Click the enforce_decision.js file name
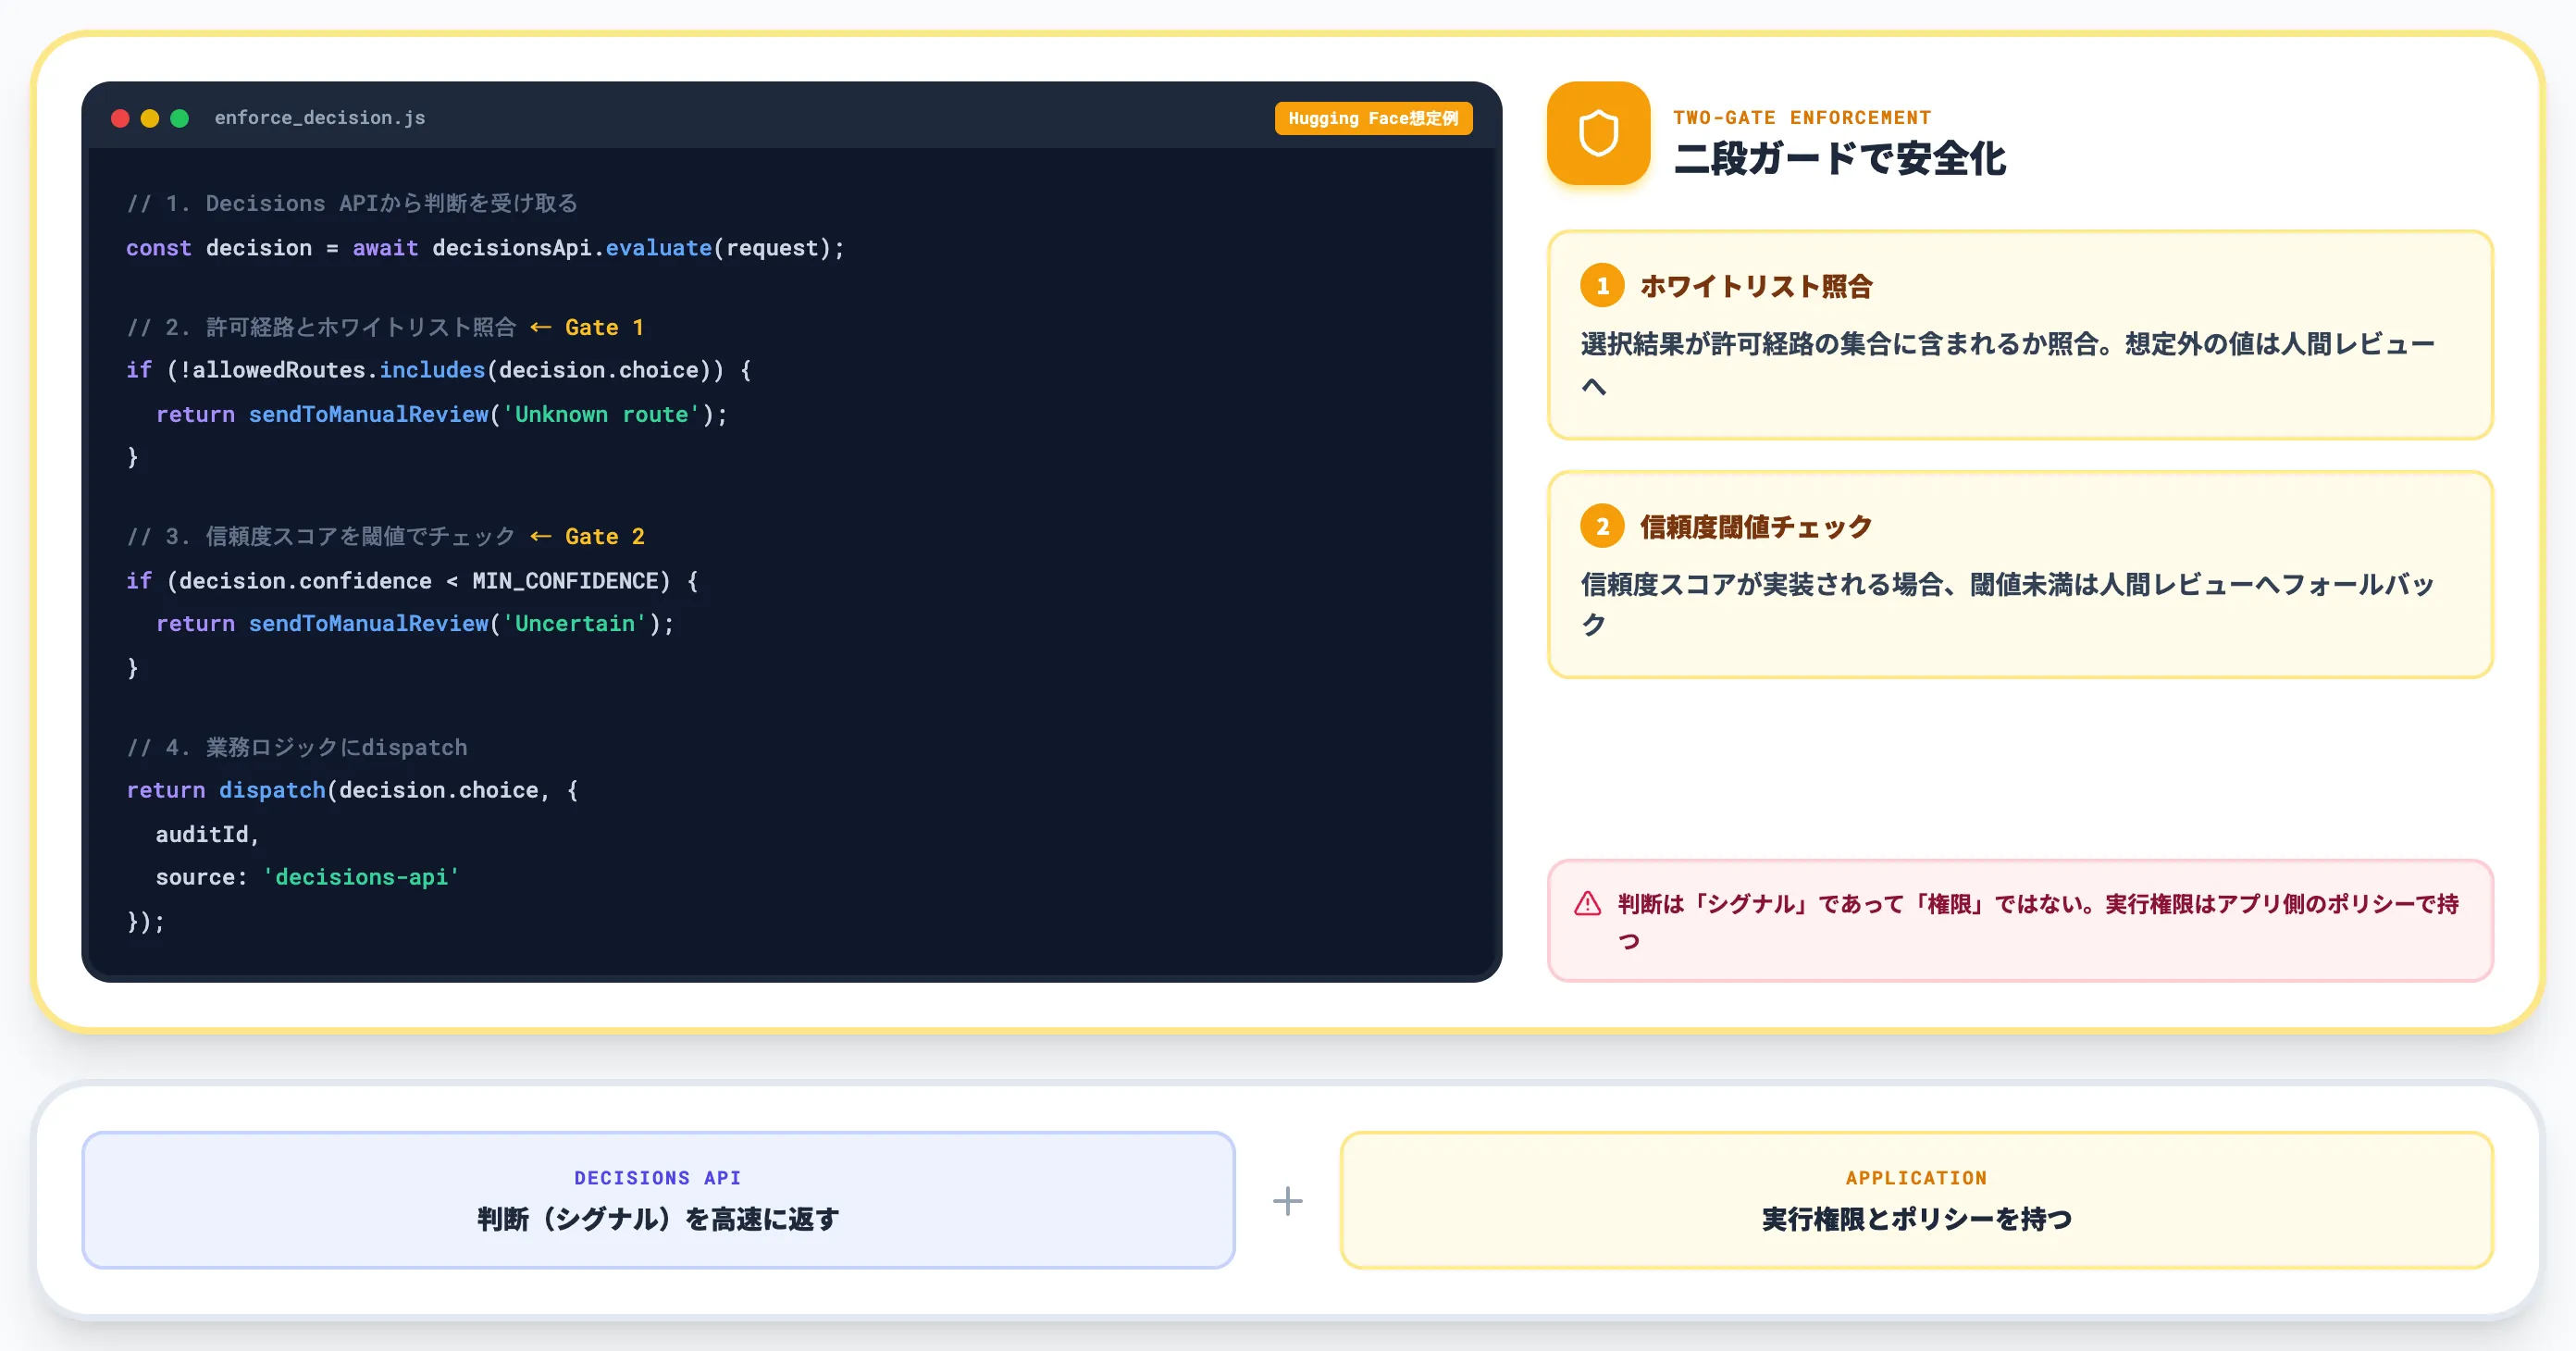 pos(320,118)
